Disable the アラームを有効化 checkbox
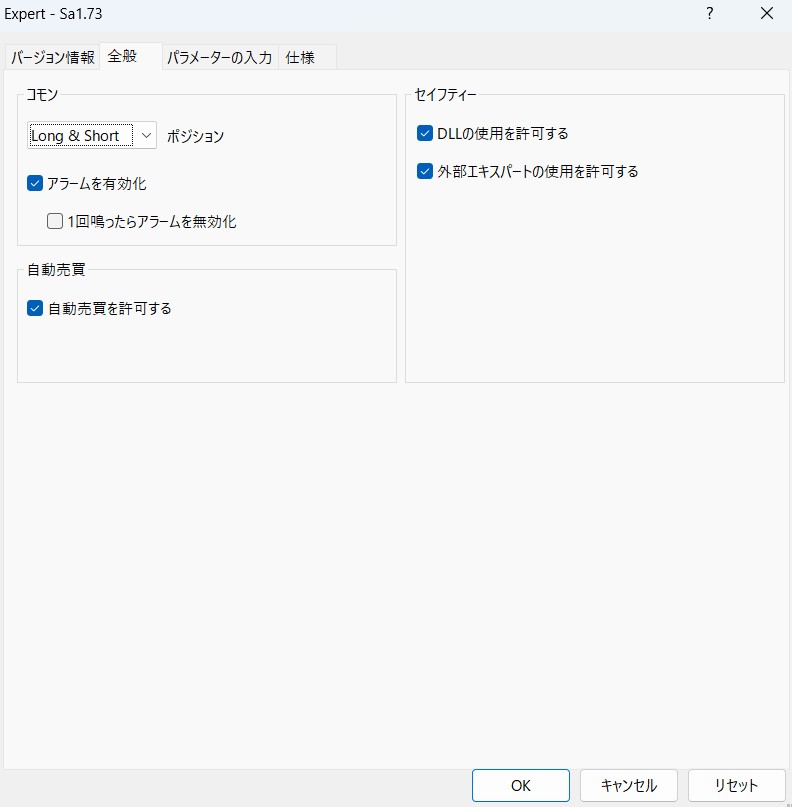Viewport: 792px width, 807px height. (x=36, y=184)
